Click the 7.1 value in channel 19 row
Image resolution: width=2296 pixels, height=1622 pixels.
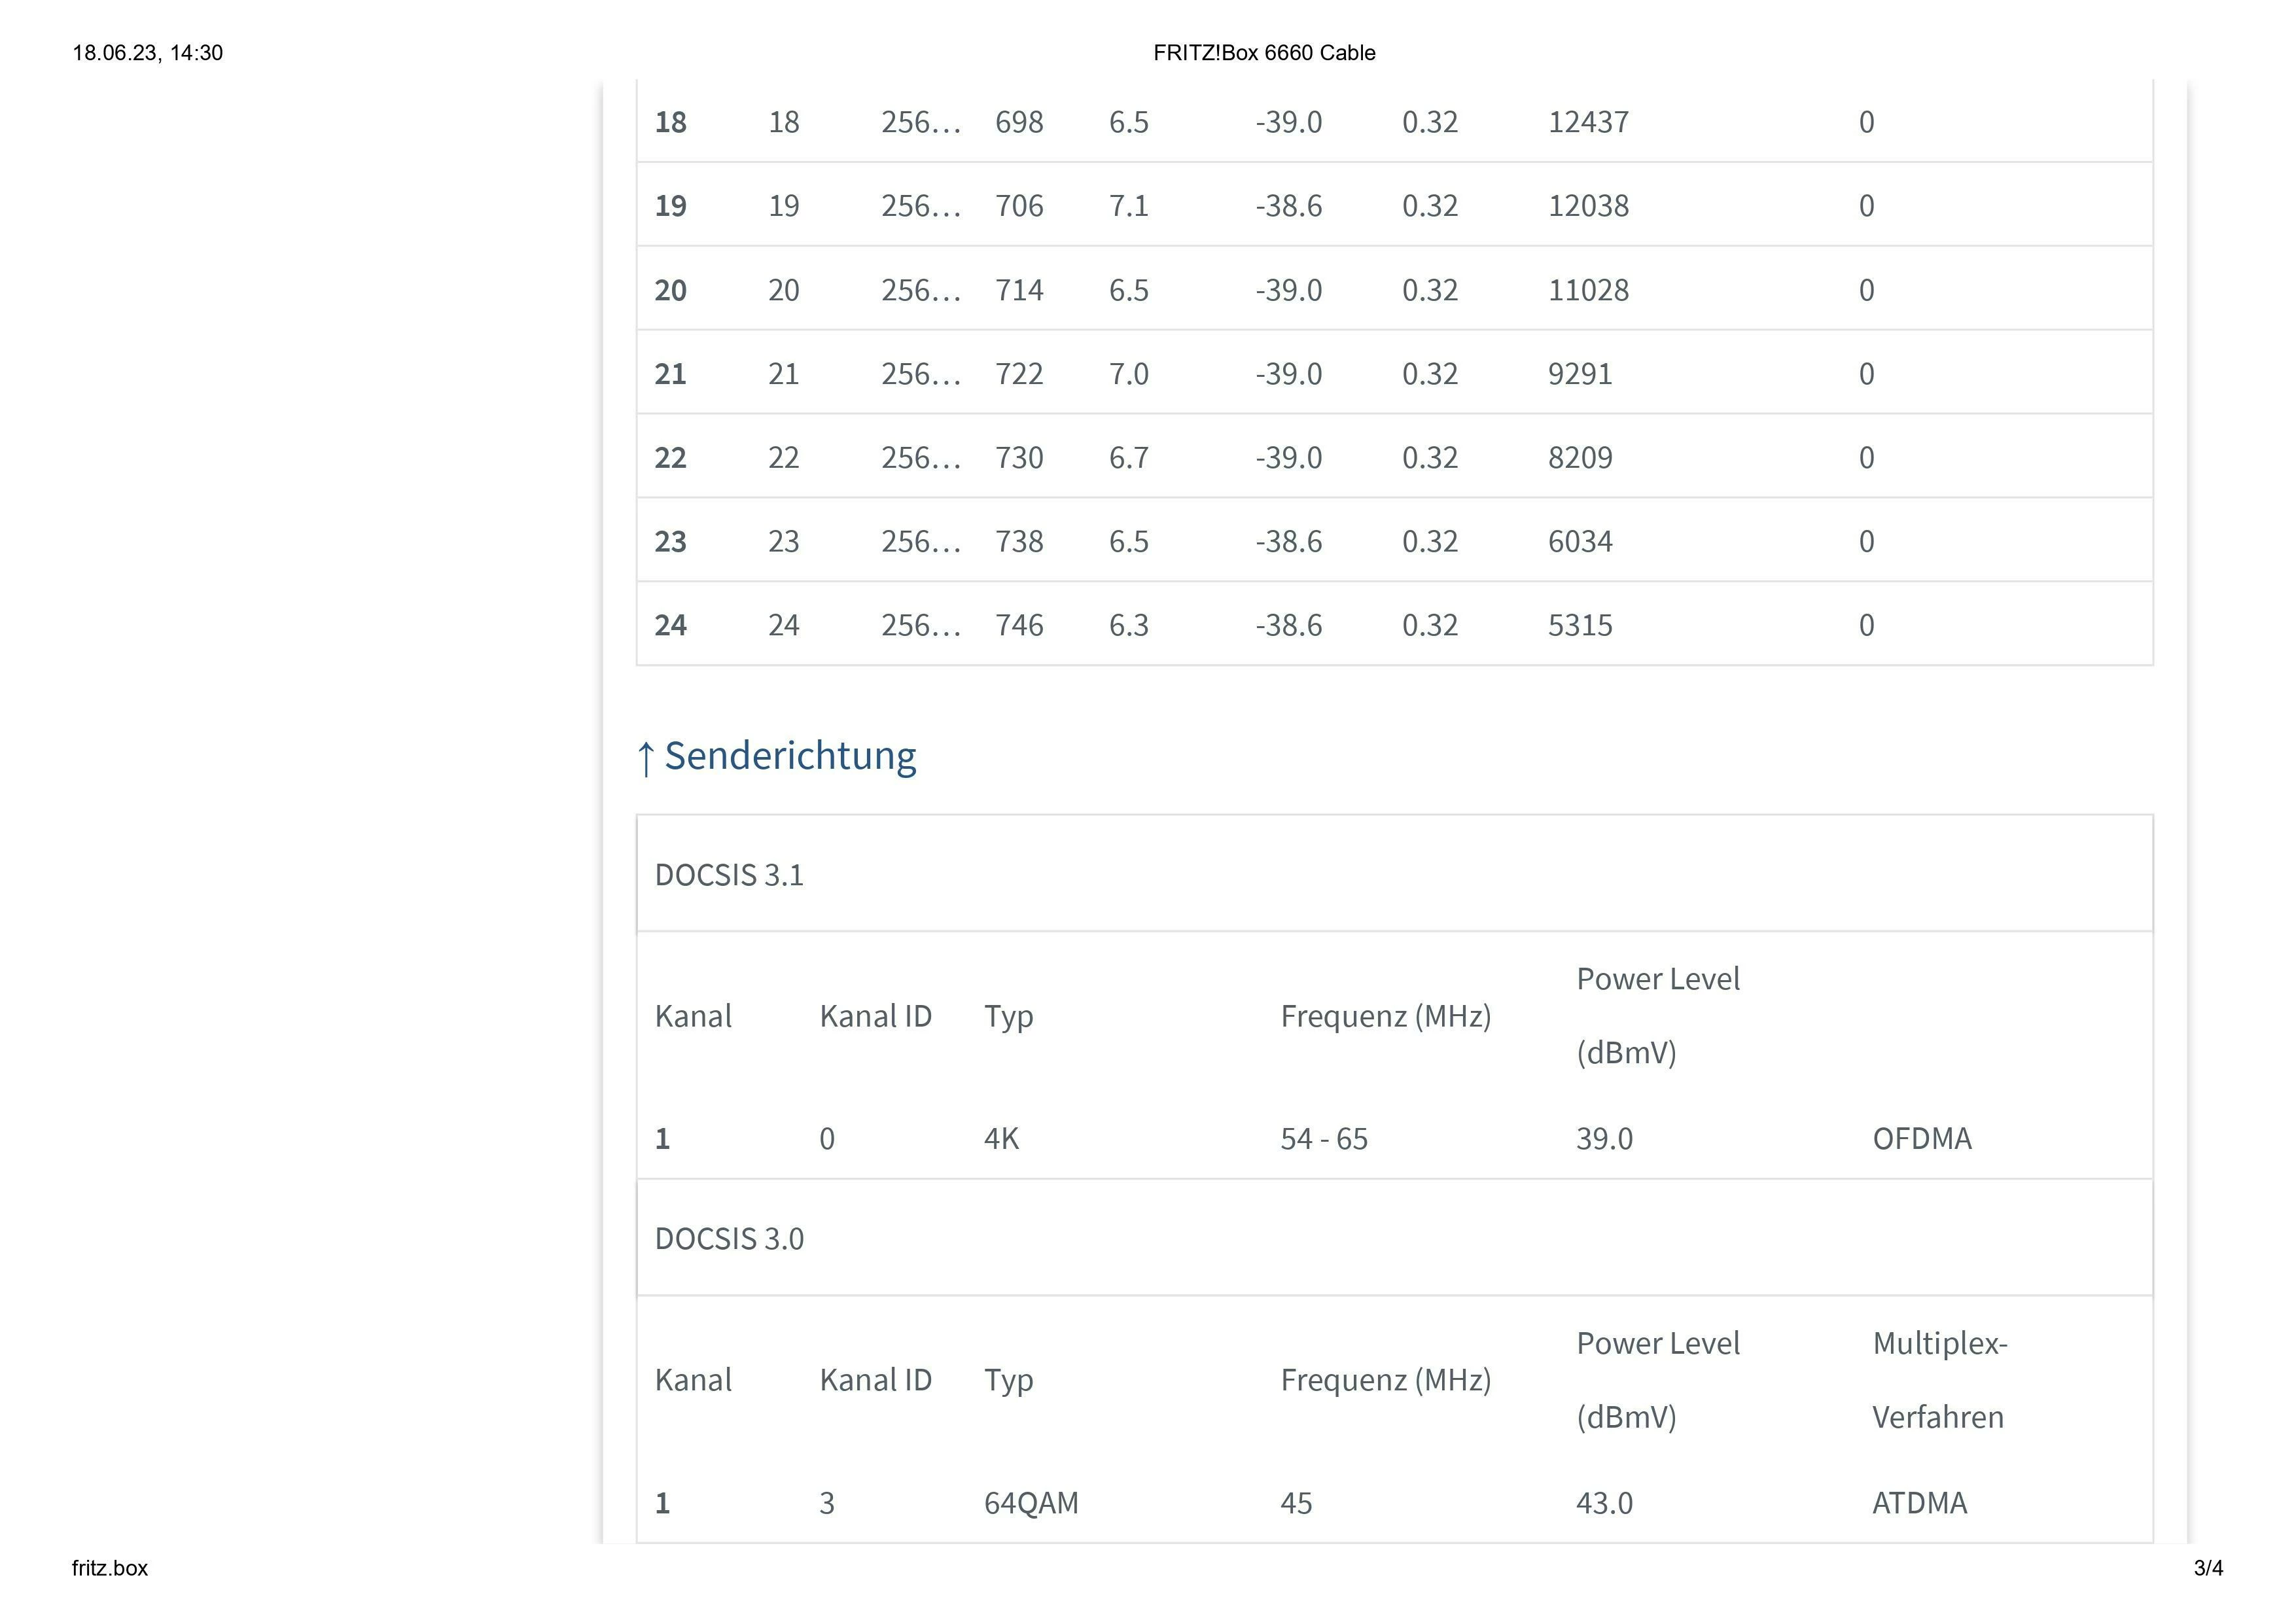1128,206
